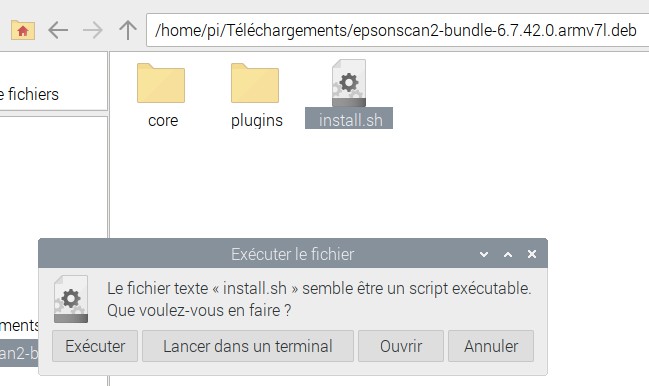
Task: Open the home folder icon
Action: click(x=23, y=30)
